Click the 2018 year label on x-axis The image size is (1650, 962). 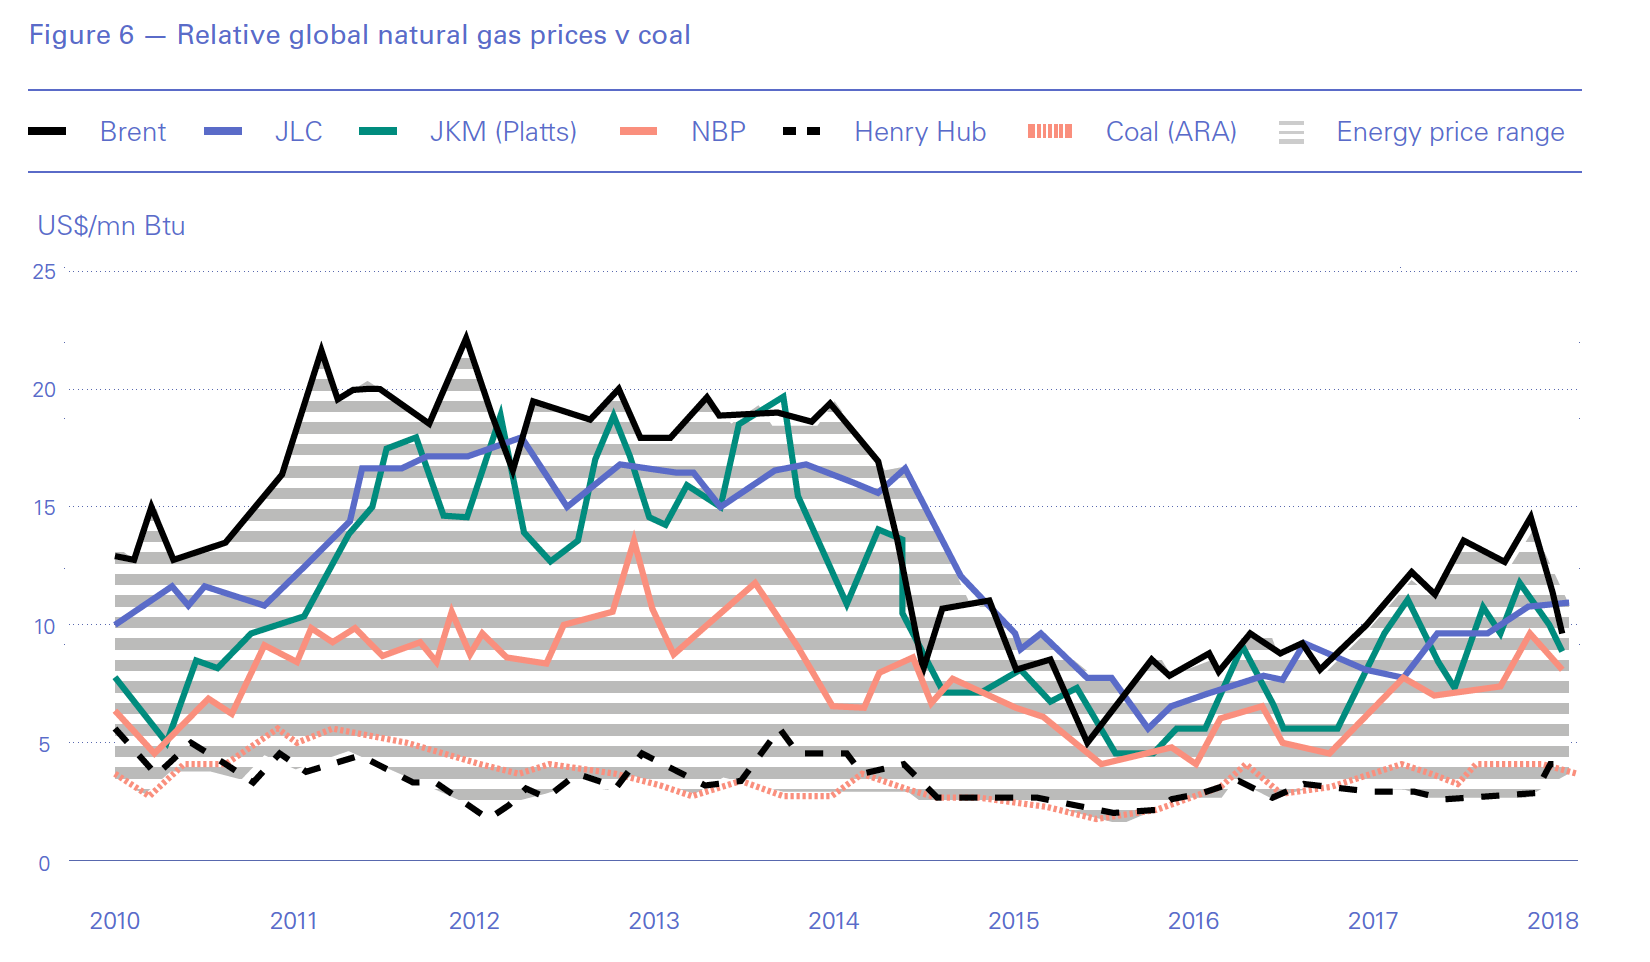[x=1552, y=921]
